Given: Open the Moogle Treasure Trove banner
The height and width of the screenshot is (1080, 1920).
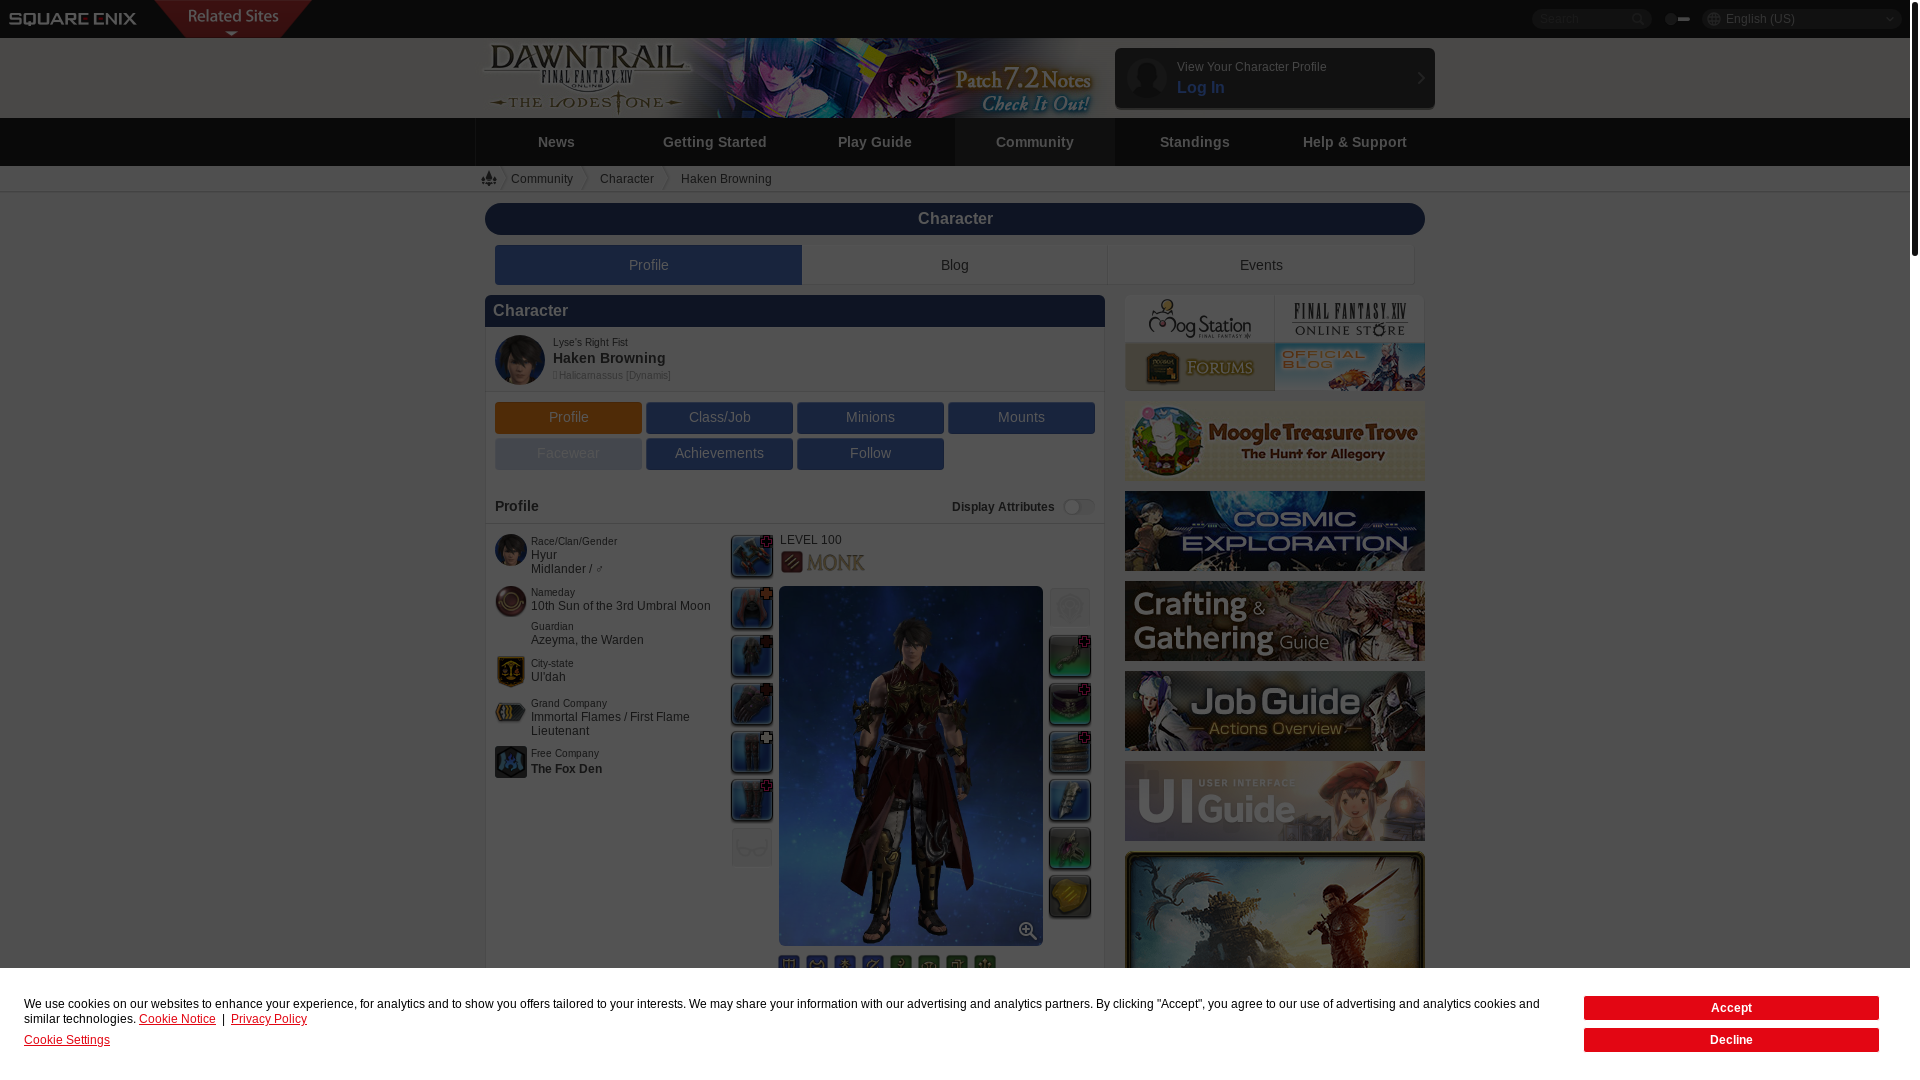Looking at the screenshot, I should [x=1275, y=442].
